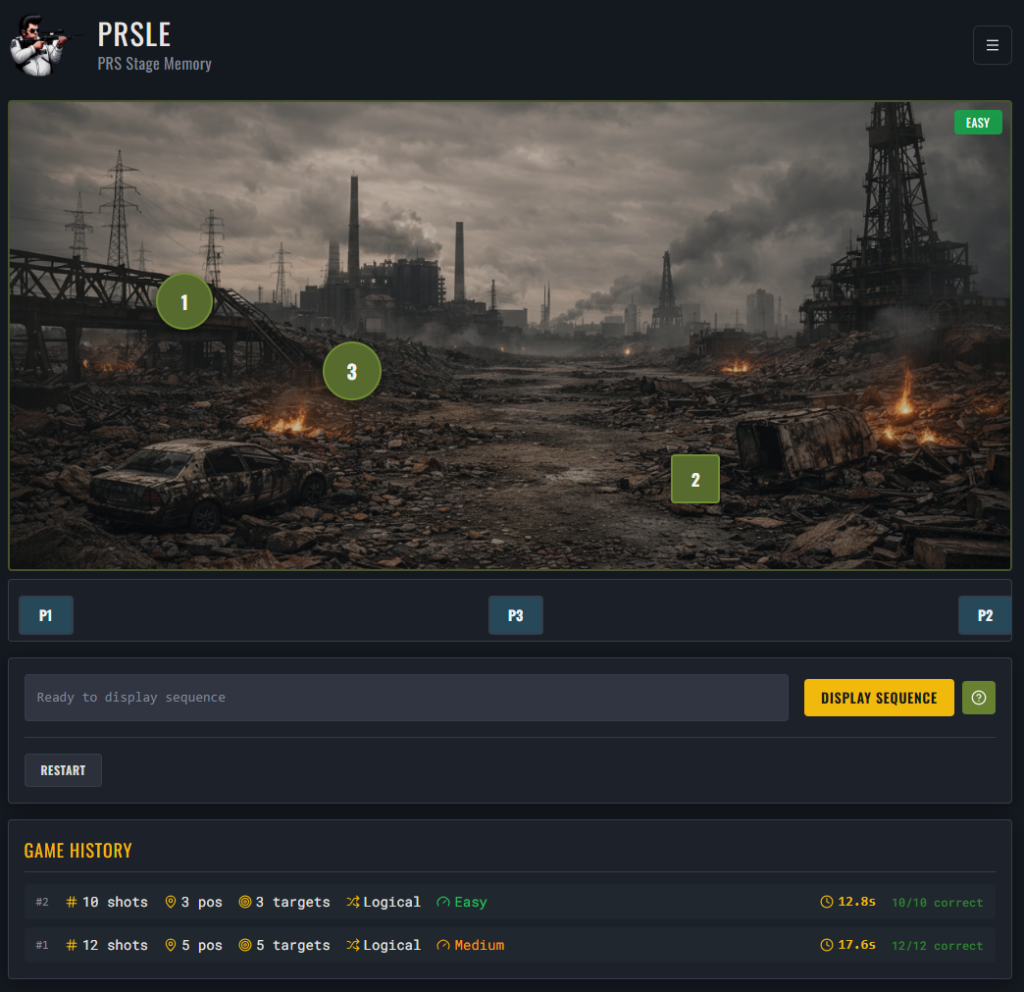Click the bullseye icon beside 3 targets
The width and height of the screenshot is (1024, 992).
coord(244,902)
